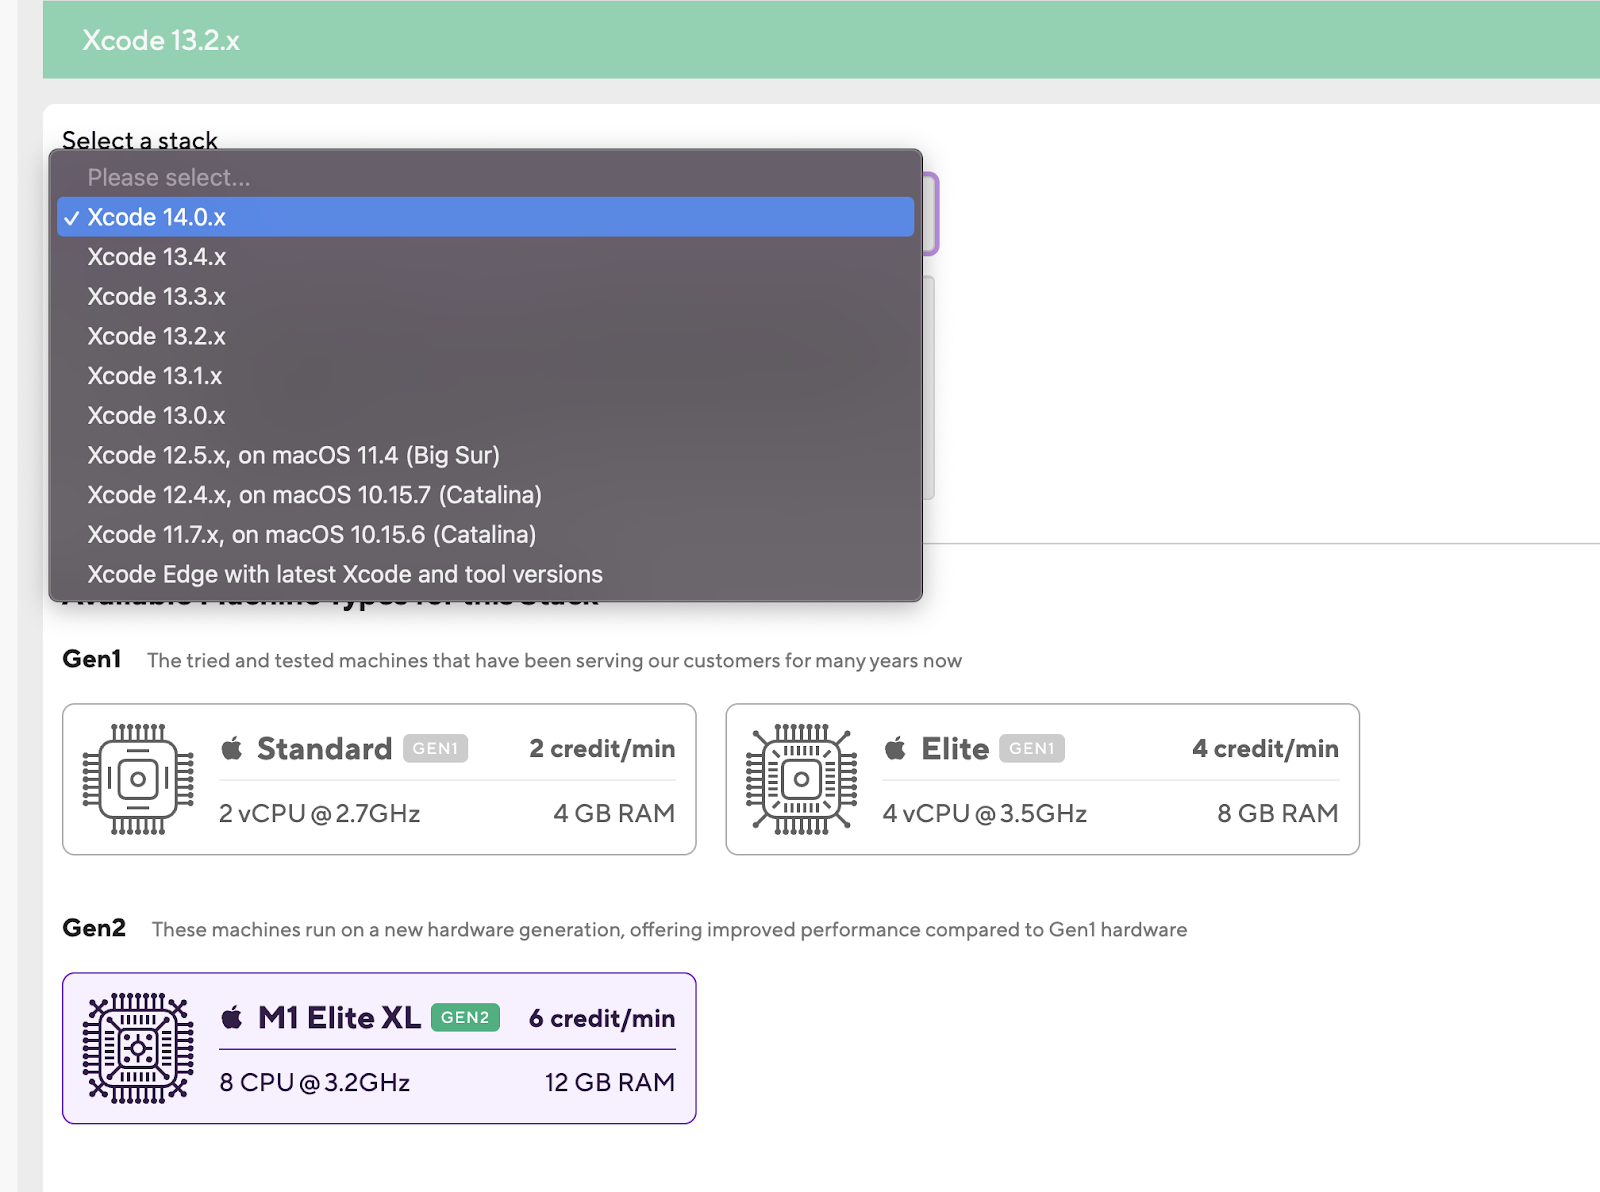Click the 4 GB RAM value

(x=614, y=813)
